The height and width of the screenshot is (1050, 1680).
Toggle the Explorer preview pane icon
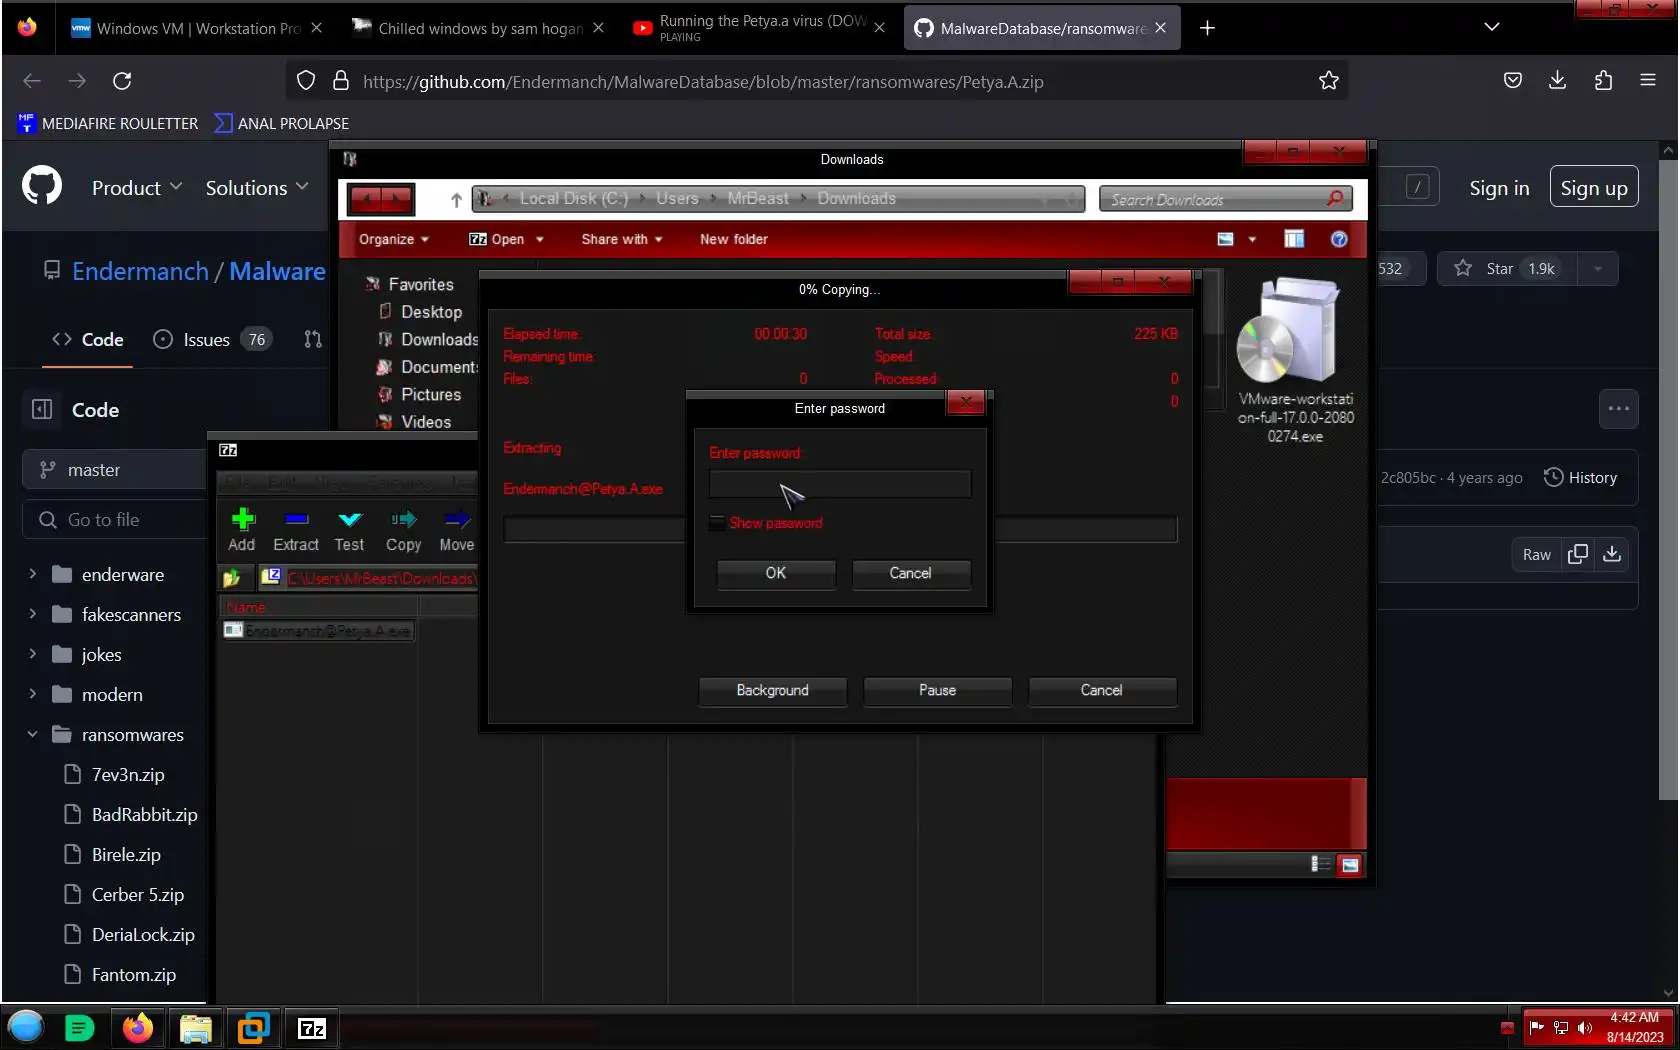1294,239
